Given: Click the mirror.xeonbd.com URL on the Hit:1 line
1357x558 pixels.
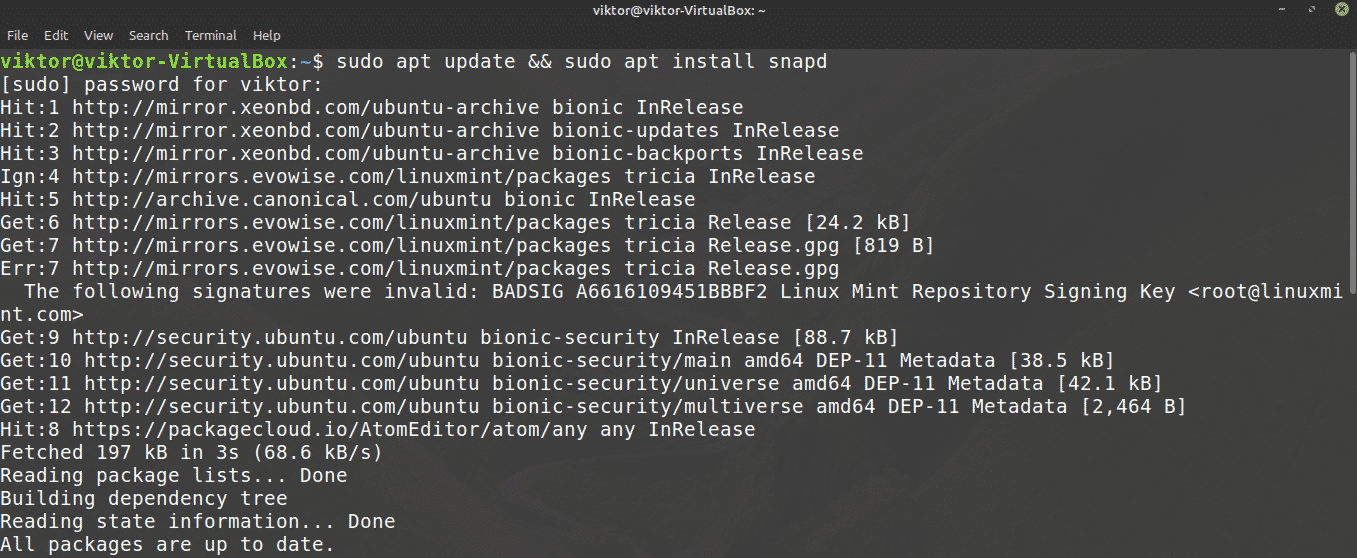Looking at the screenshot, I should click(x=306, y=108).
